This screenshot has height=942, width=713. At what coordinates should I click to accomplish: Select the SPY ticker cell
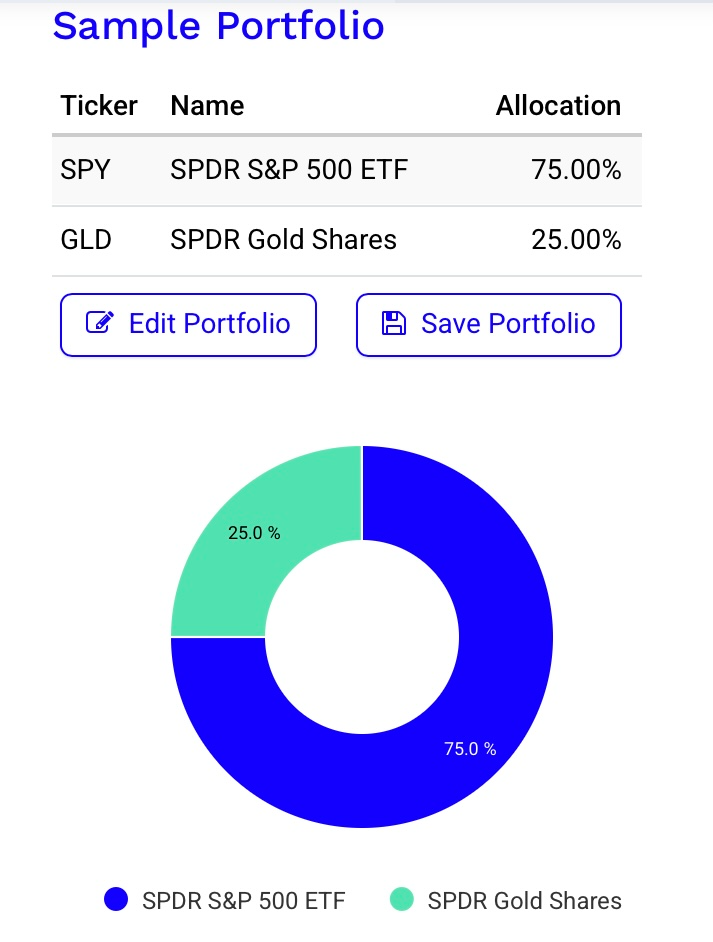point(85,170)
